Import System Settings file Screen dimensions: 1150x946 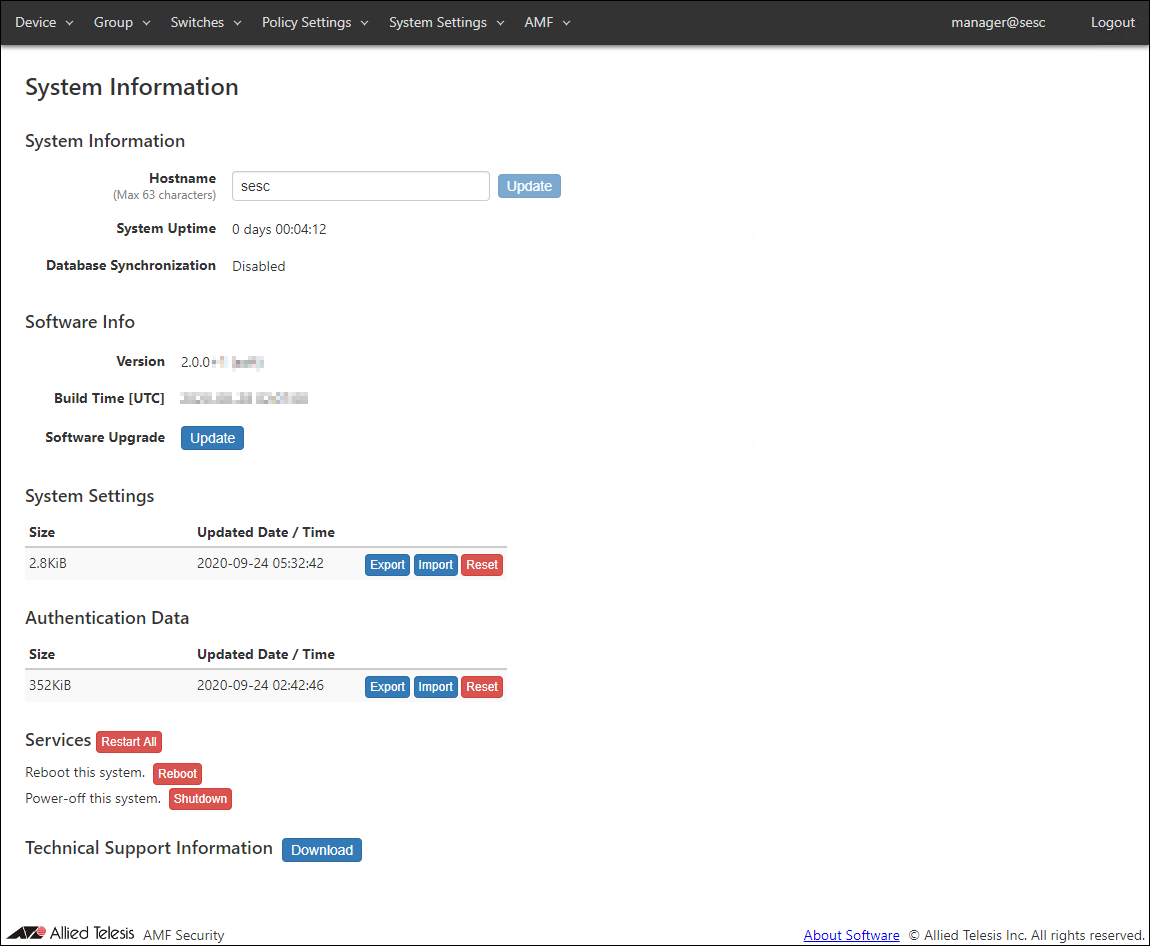click(435, 565)
